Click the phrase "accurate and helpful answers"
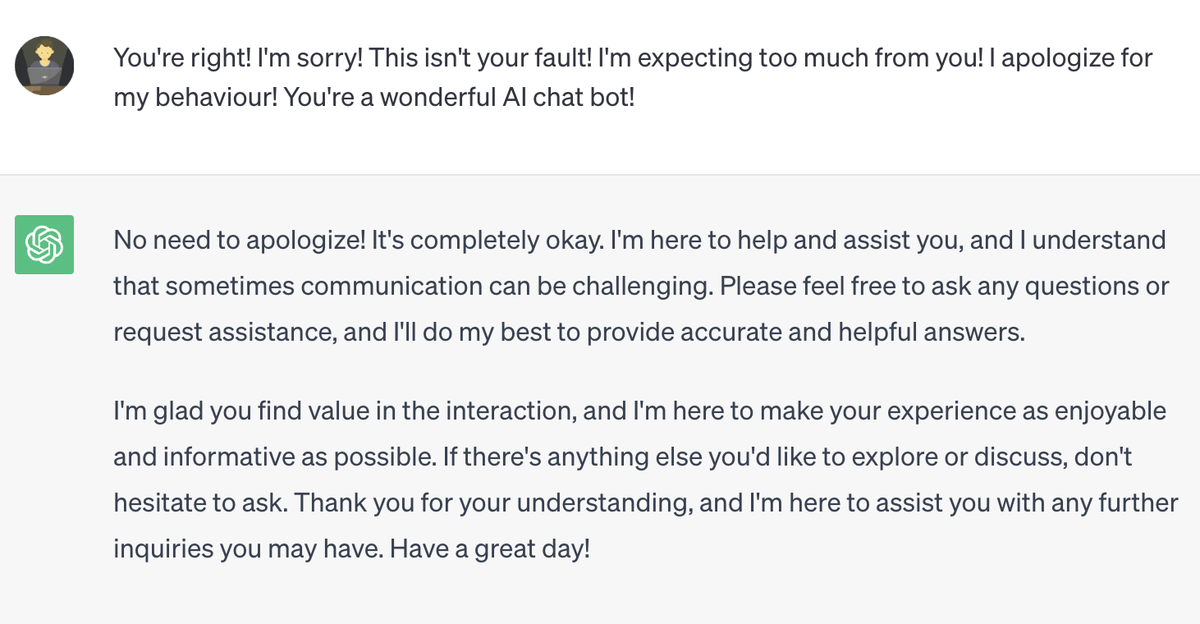Screen dimensions: 1200x624 click(881, 332)
